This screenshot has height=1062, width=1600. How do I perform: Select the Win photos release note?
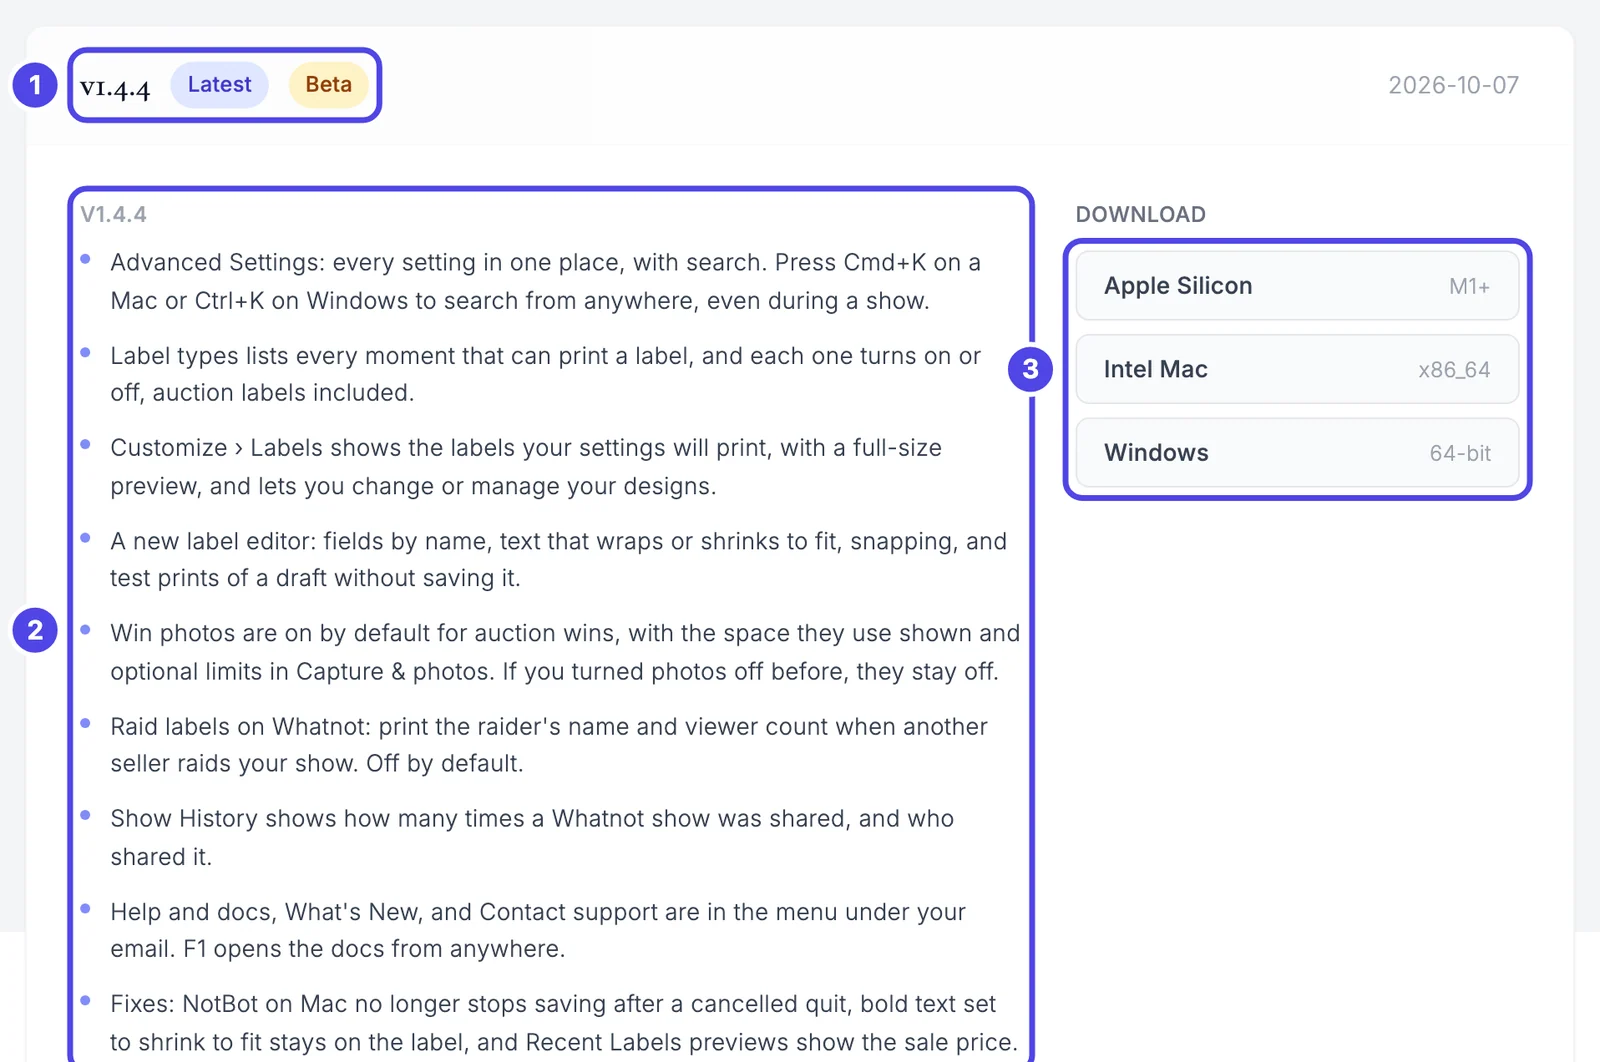565,652
